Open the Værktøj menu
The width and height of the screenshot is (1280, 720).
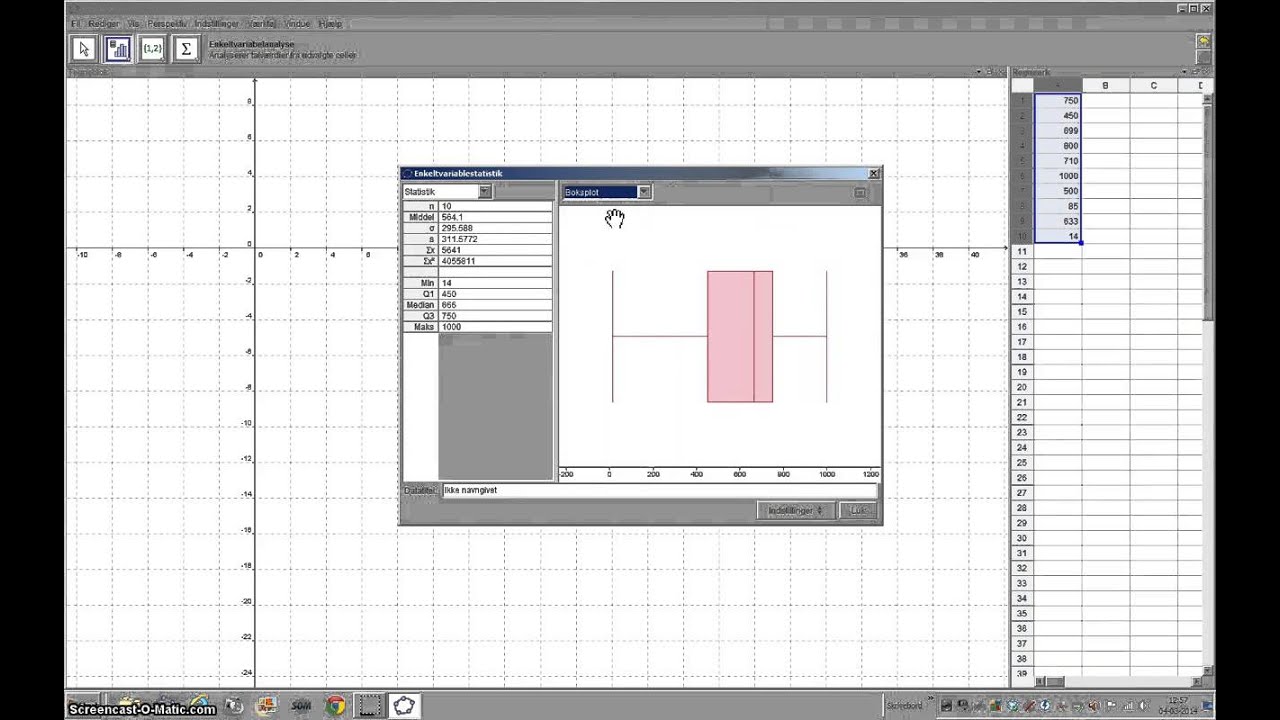click(x=262, y=23)
